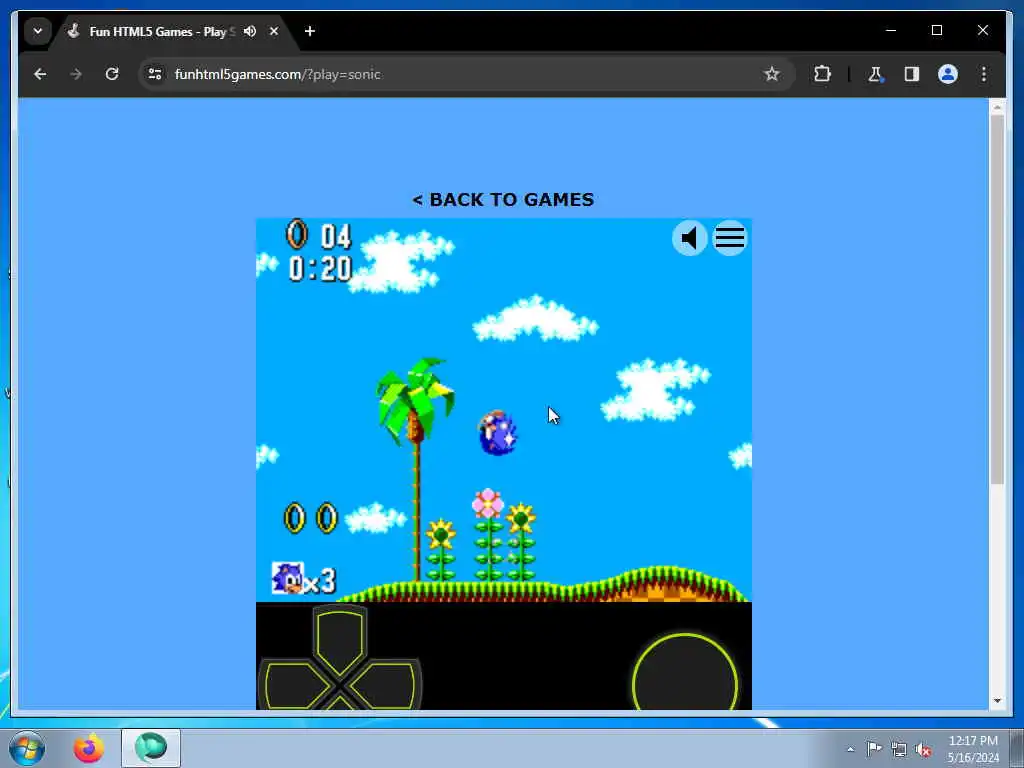The height and width of the screenshot is (768, 1024).
Task: Click the active green taskbar app
Action: click(x=151, y=748)
